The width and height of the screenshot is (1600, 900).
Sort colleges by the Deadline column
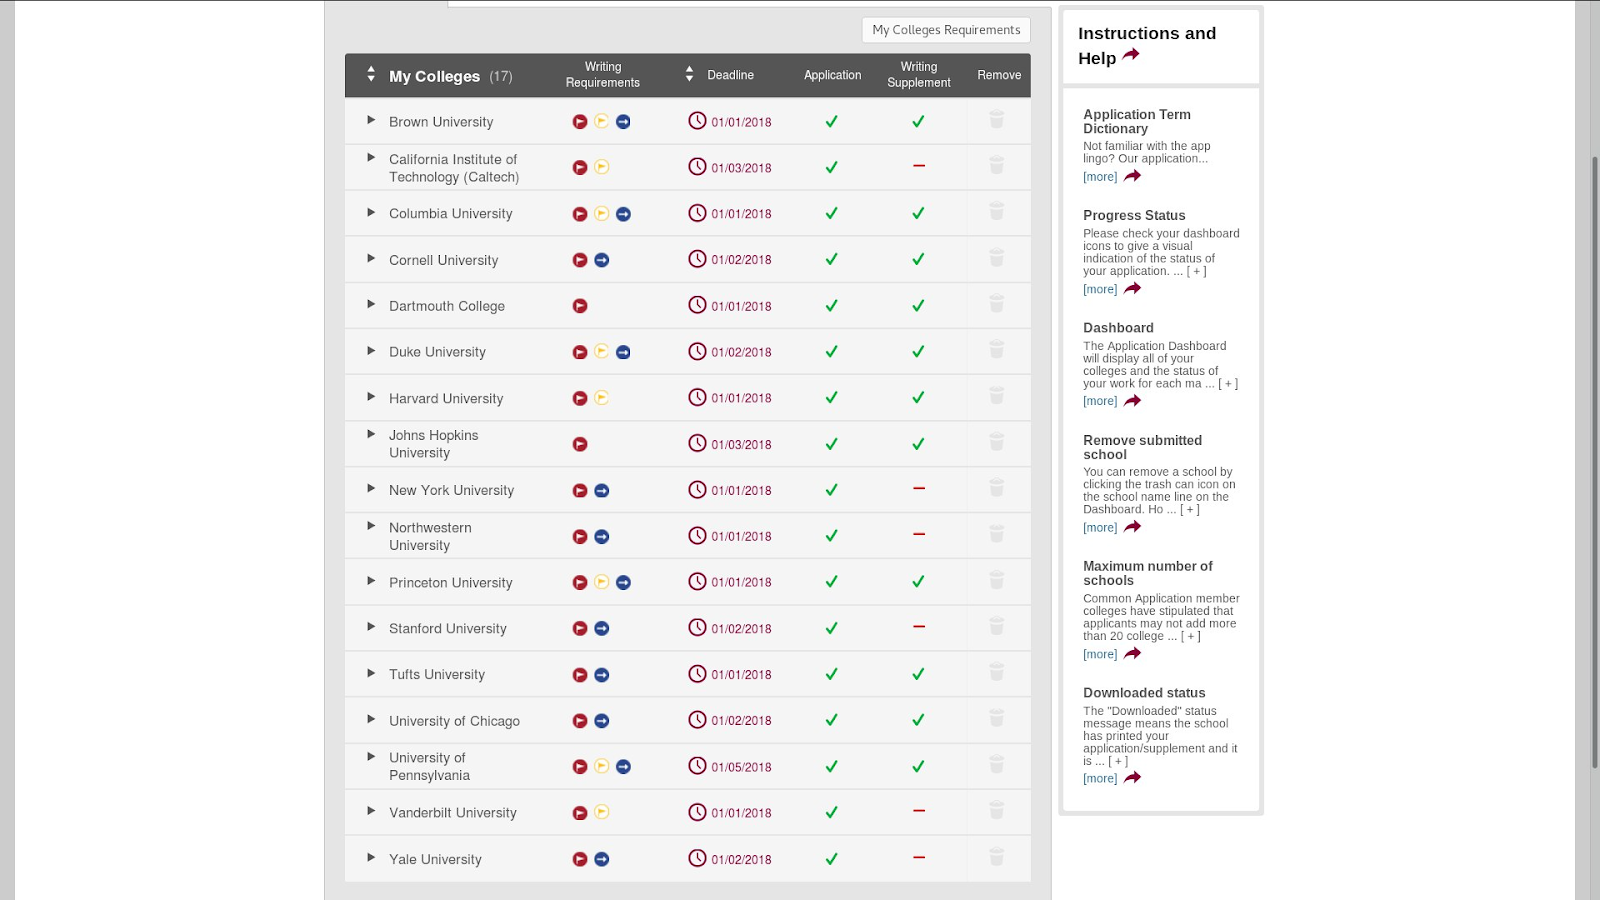point(689,75)
